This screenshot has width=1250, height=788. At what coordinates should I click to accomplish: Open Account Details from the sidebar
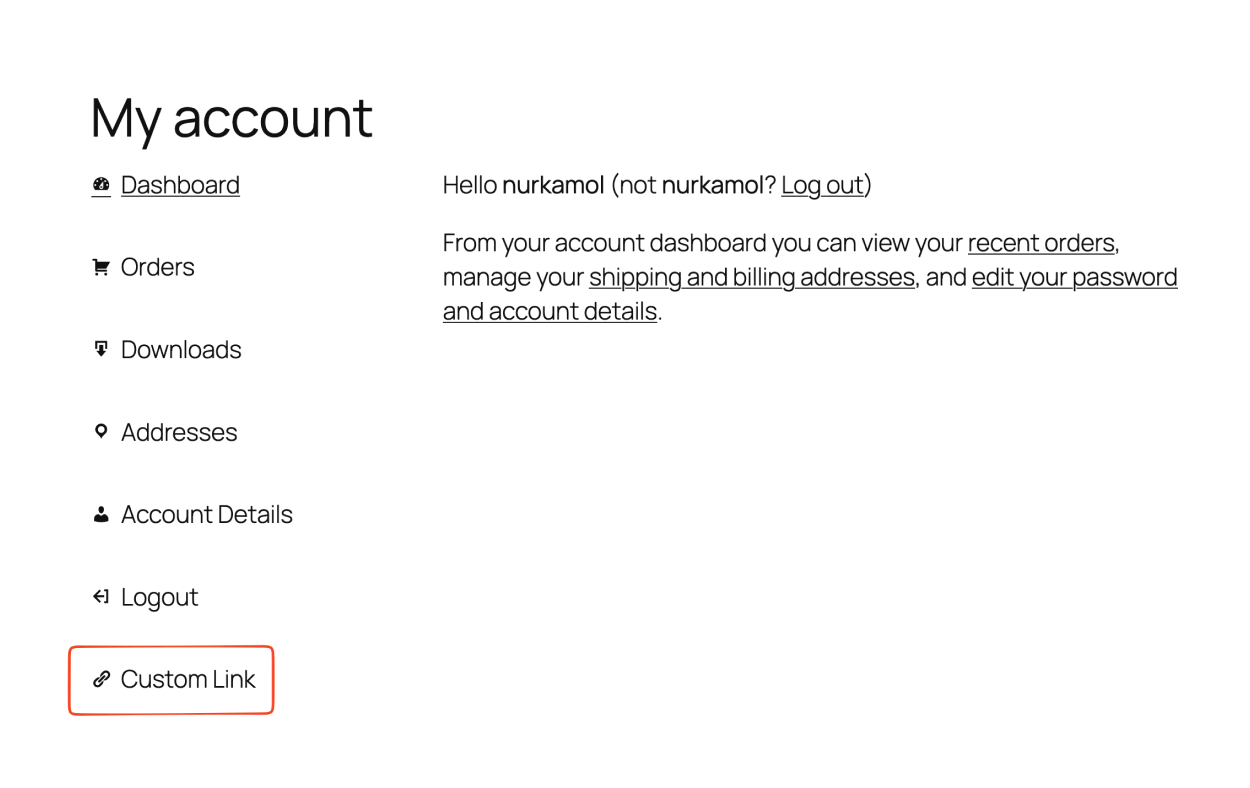207,514
